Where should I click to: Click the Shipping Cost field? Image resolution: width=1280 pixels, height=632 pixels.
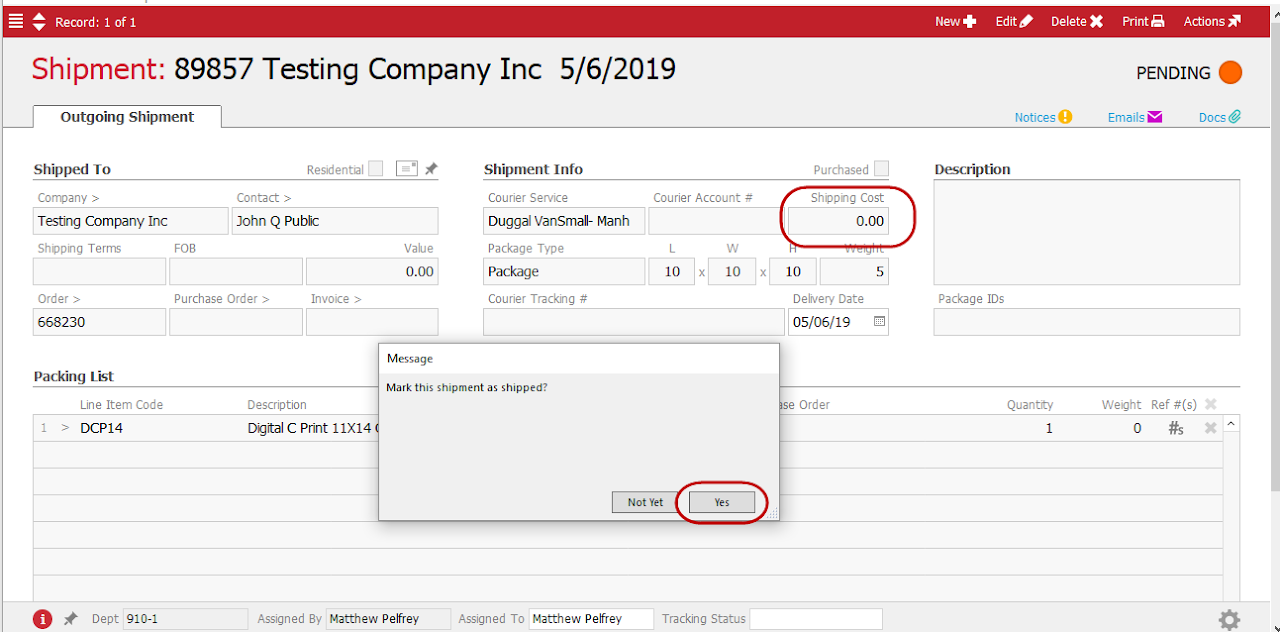(x=838, y=221)
